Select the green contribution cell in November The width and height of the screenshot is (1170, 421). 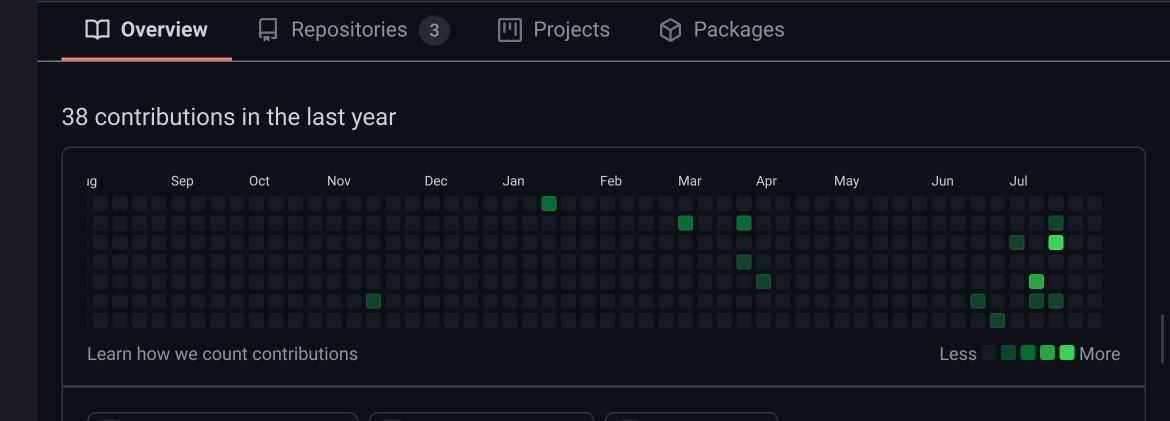coord(373,301)
